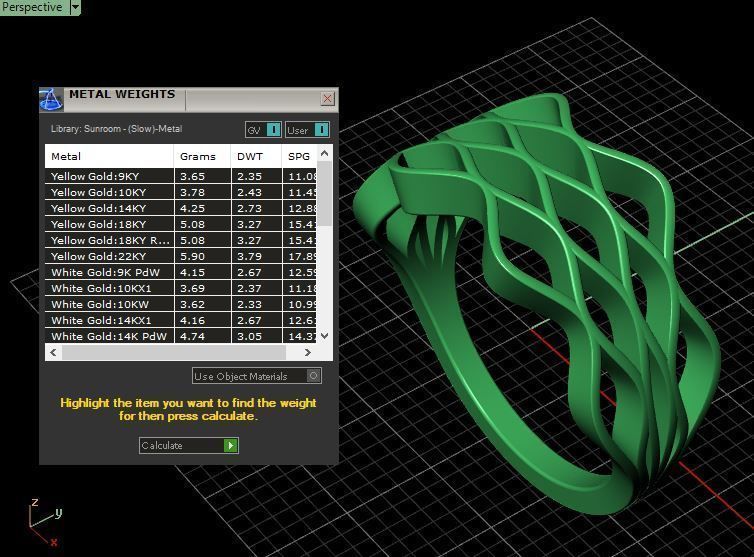This screenshot has height=557, width=754.
Task: Click the 4.25 grams value
Action: tap(192, 208)
